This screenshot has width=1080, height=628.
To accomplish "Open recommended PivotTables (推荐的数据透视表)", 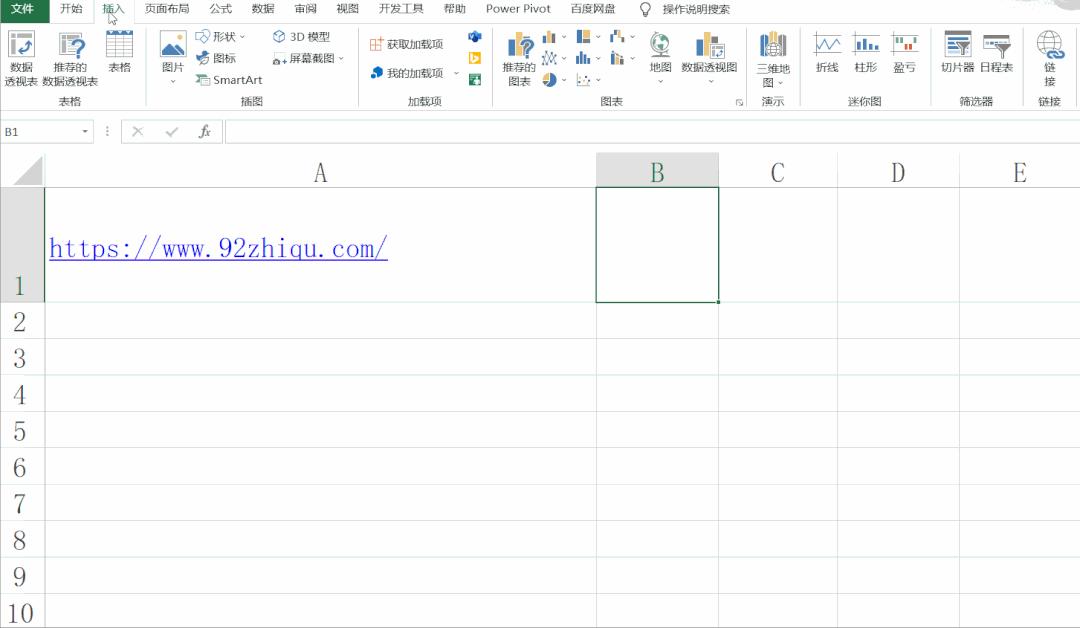I will 70,55.
